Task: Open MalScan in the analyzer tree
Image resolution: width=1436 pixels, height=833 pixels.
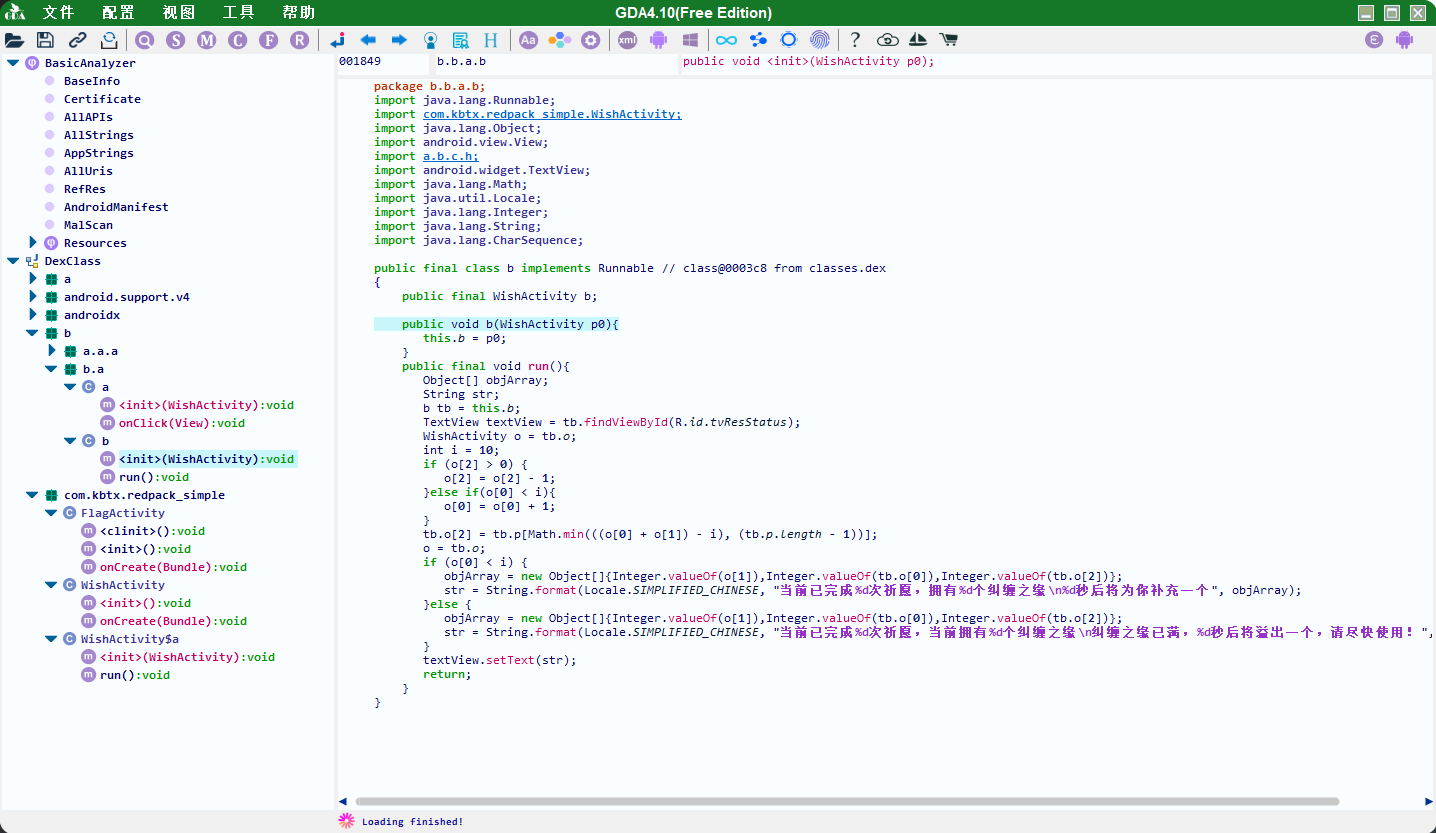Action: [x=88, y=225]
